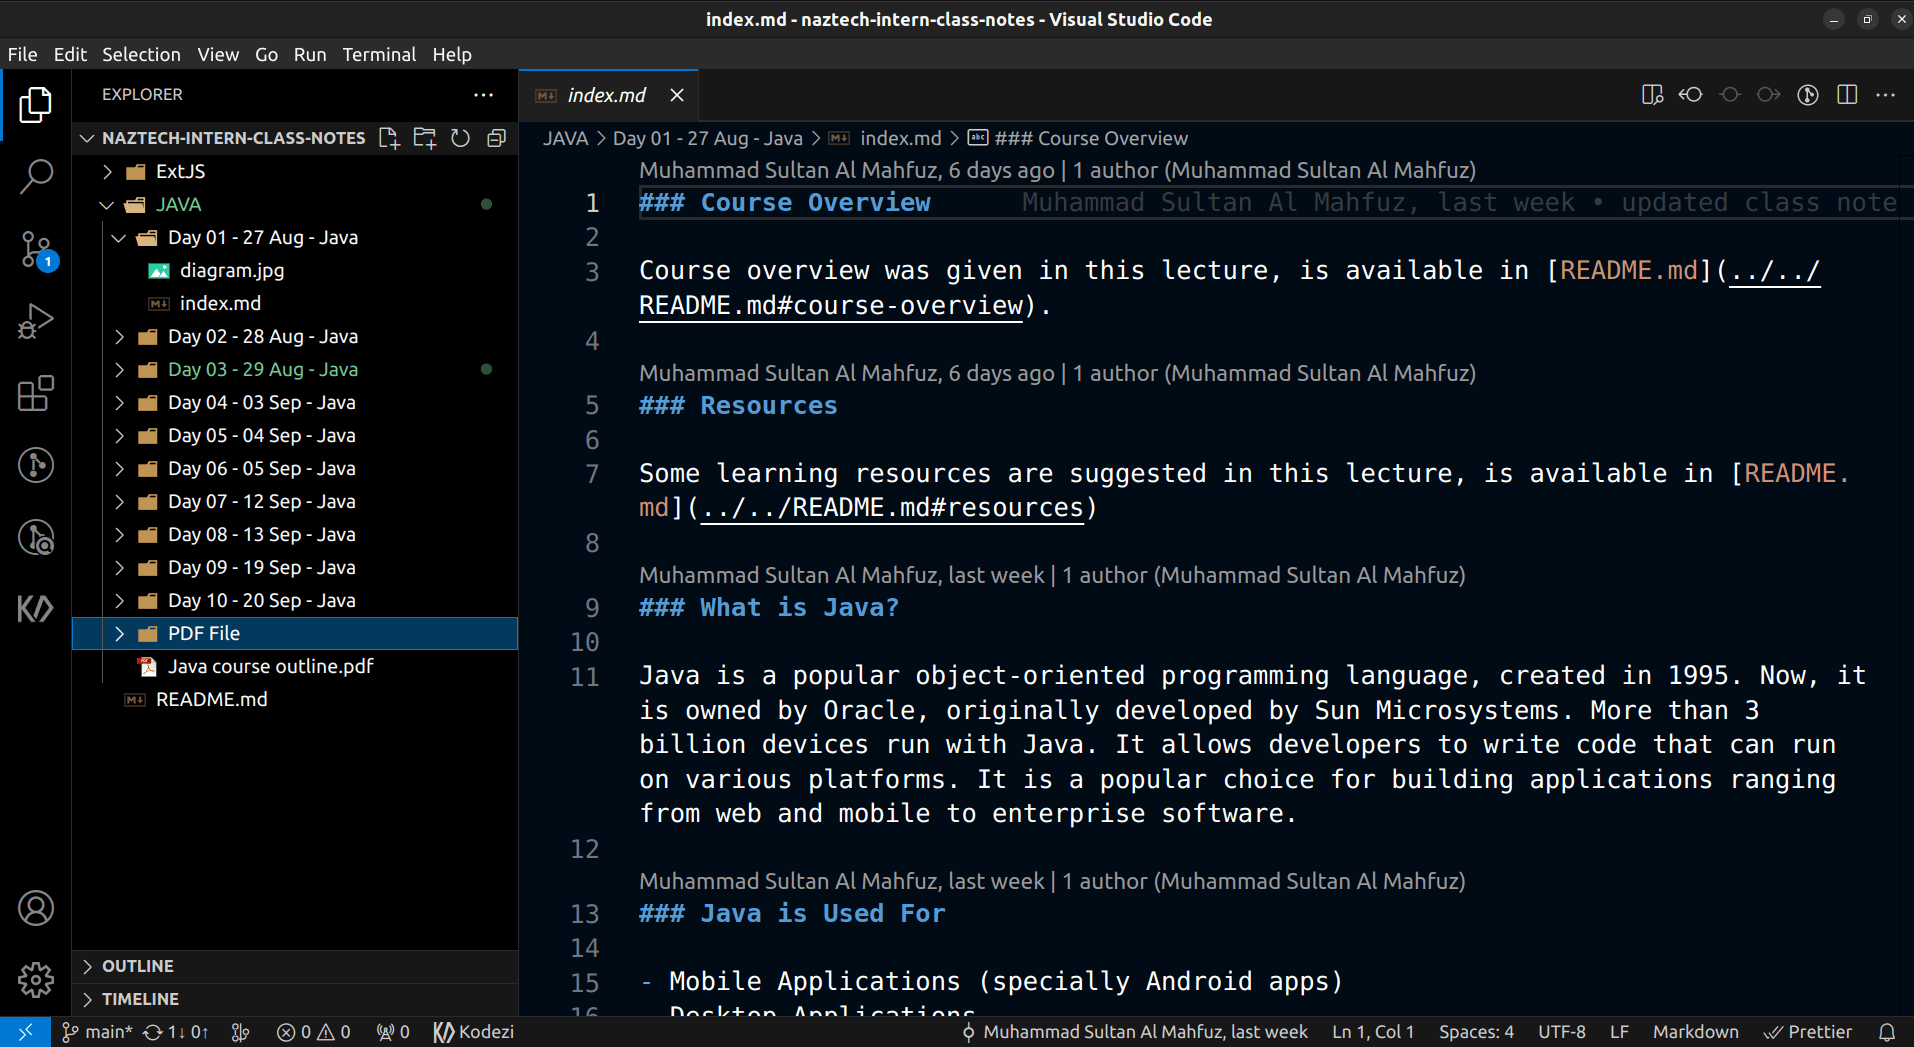Click JAVA breadcrumb segment
Viewport: 1914px width, 1047px height.
pyautogui.click(x=565, y=138)
